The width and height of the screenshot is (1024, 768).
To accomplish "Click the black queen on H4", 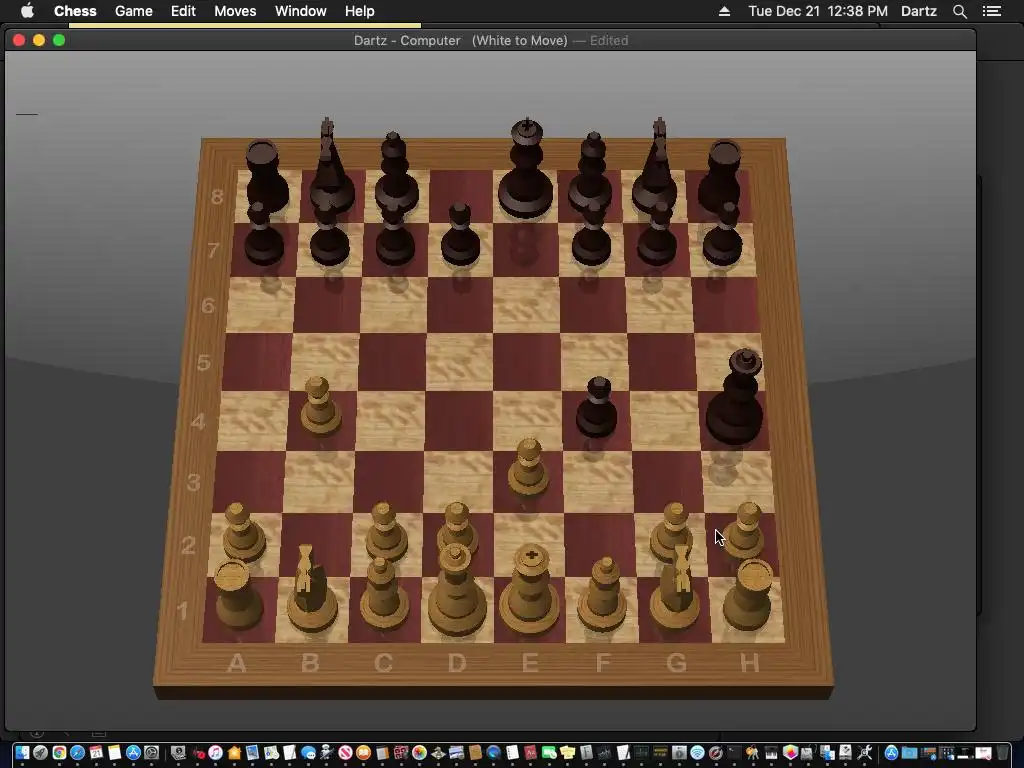I will tap(737, 398).
